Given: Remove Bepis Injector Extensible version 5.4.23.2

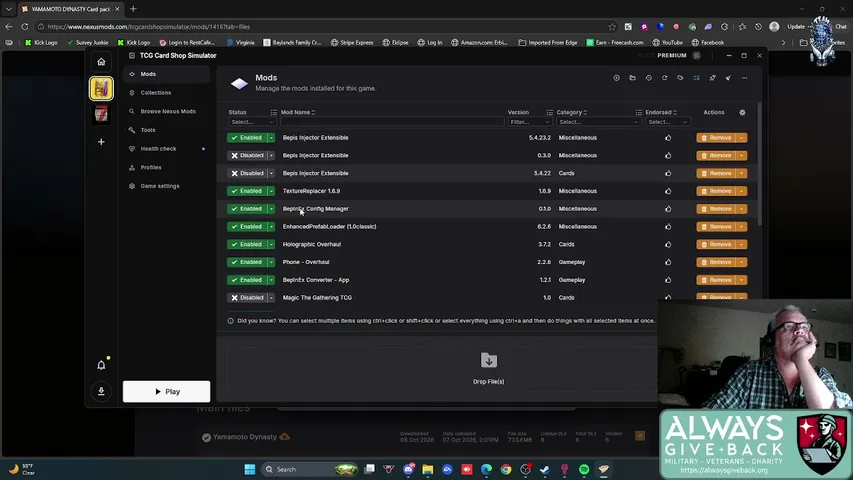Looking at the screenshot, I should [716, 138].
